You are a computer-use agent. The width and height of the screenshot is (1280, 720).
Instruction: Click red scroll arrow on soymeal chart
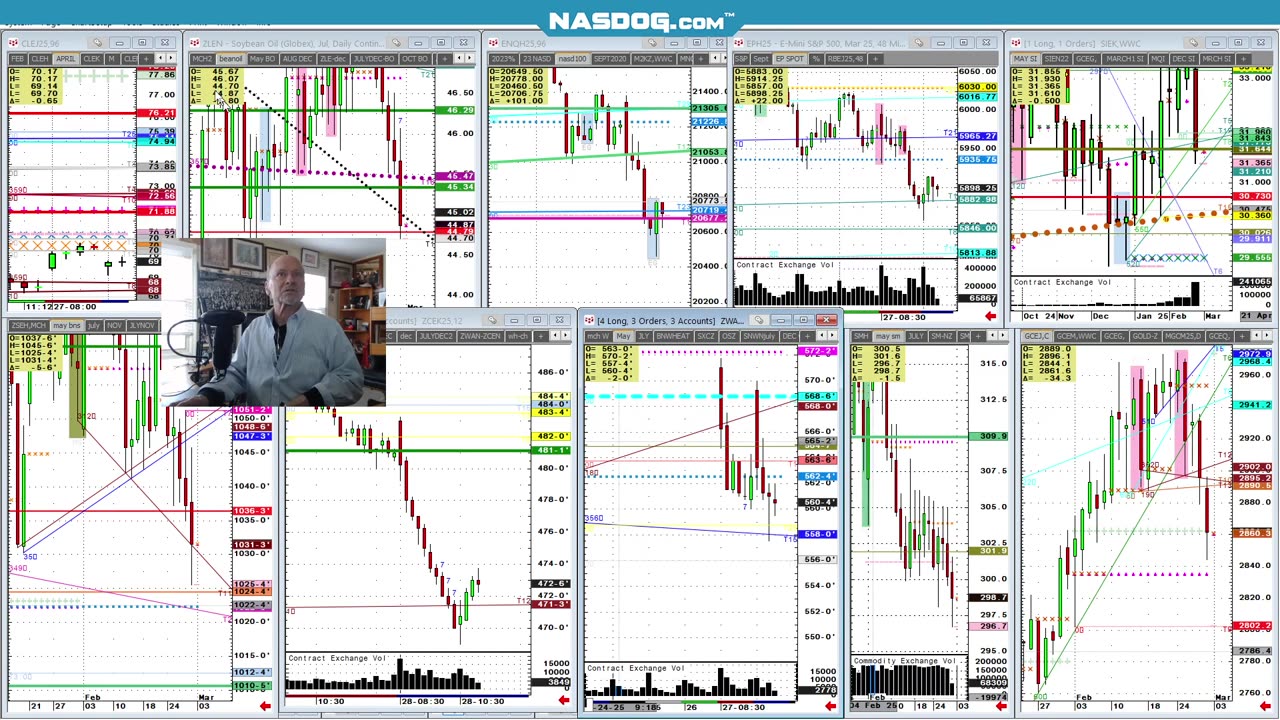[1000, 706]
